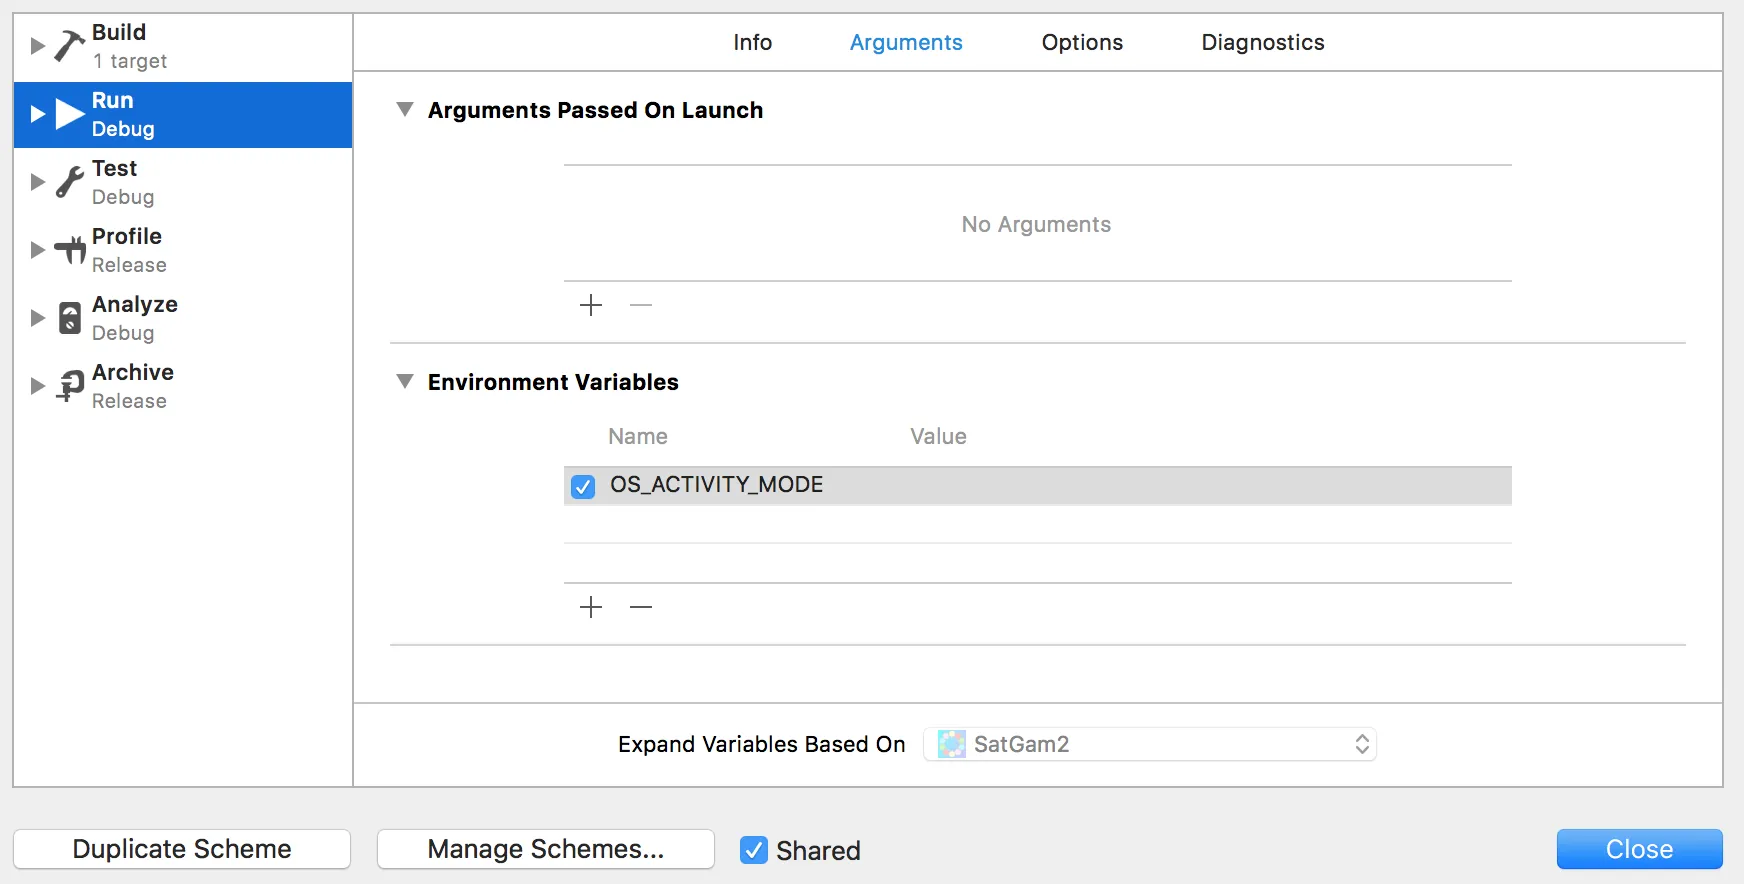Click the Archive action icon
Viewport: 1744px width, 884px height.
tap(70, 386)
